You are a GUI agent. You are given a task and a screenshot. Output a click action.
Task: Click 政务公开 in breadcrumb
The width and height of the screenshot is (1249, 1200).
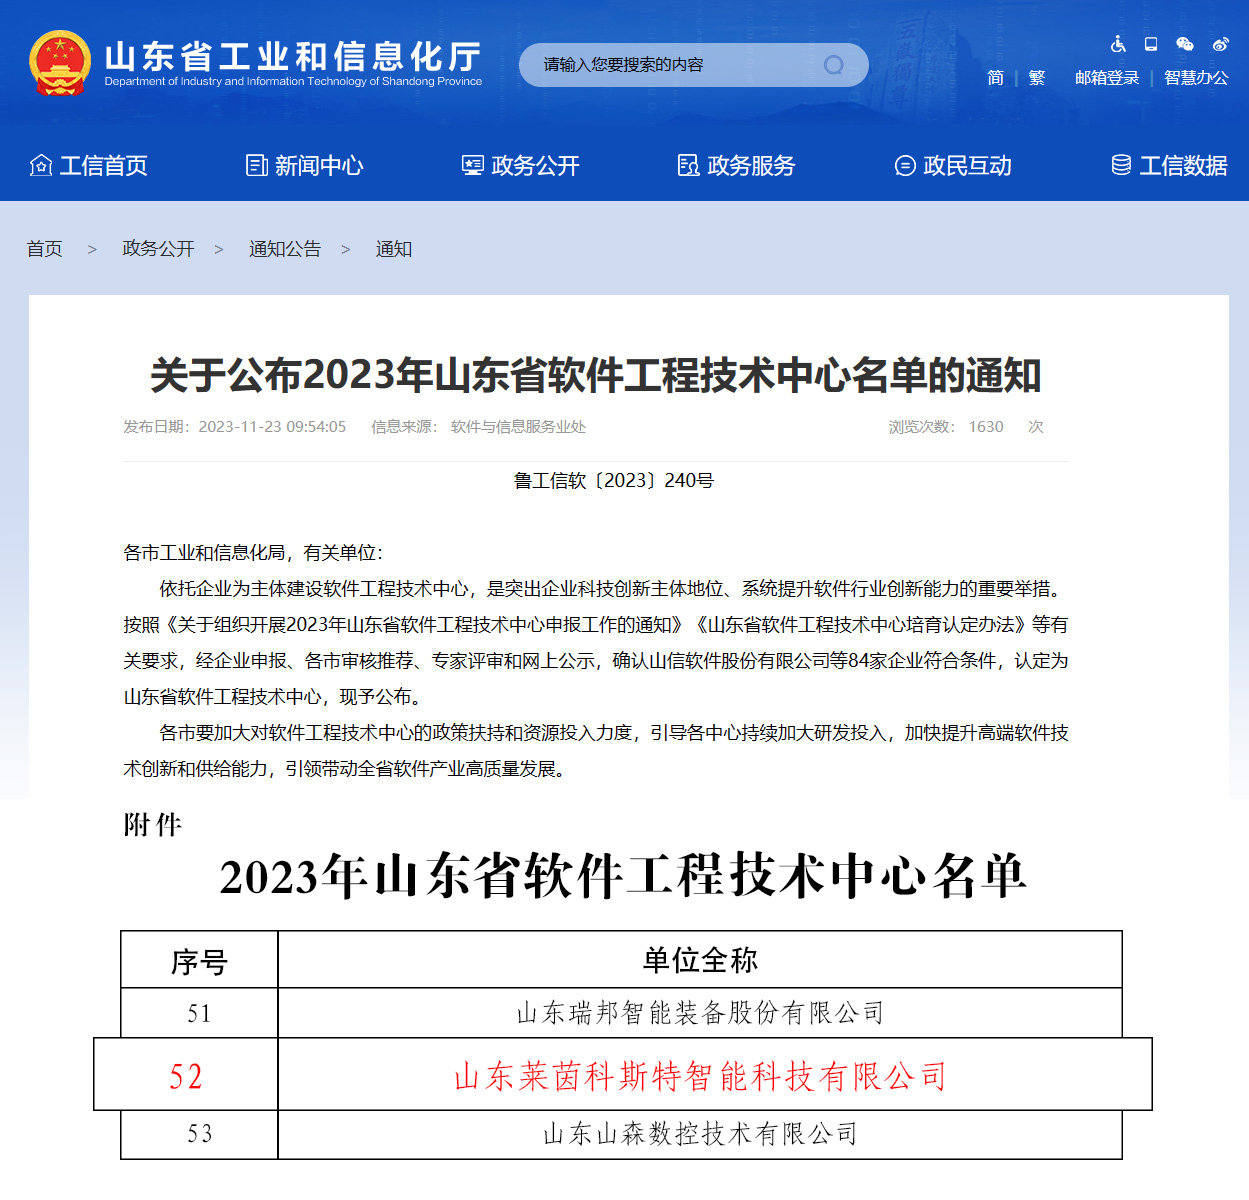click(158, 249)
